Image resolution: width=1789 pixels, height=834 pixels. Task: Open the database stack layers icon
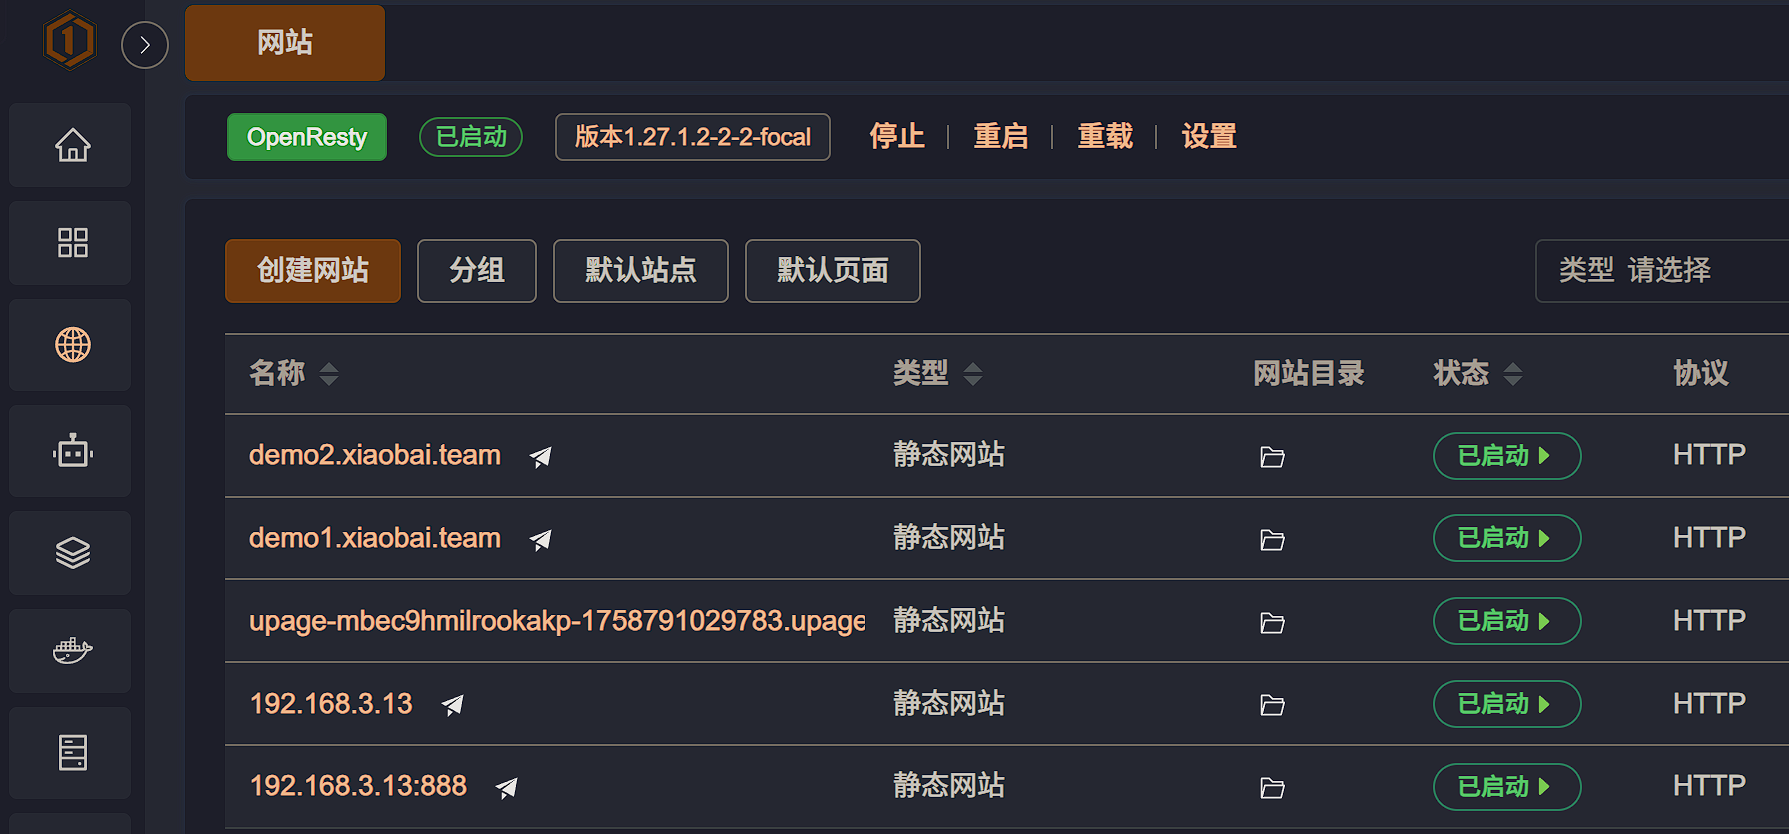(x=72, y=553)
